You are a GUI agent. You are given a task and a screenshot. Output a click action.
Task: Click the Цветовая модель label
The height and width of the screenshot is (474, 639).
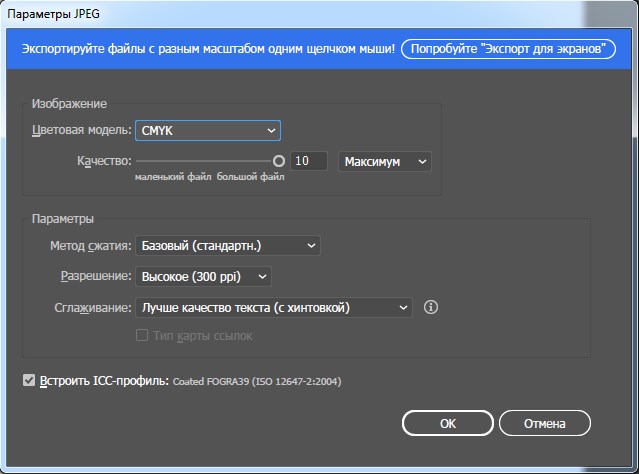pyautogui.click(x=82, y=130)
